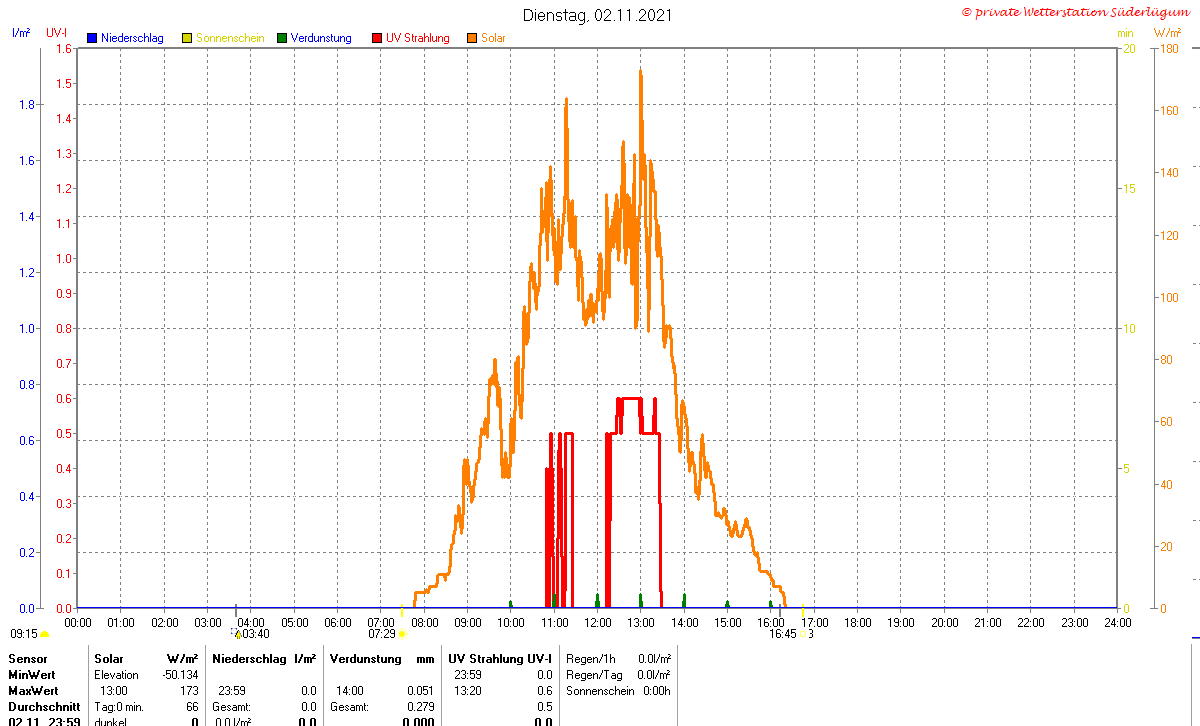1200x726 pixels.
Task: Click the sunset marker next to 16:45
Action: pos(802,634)
